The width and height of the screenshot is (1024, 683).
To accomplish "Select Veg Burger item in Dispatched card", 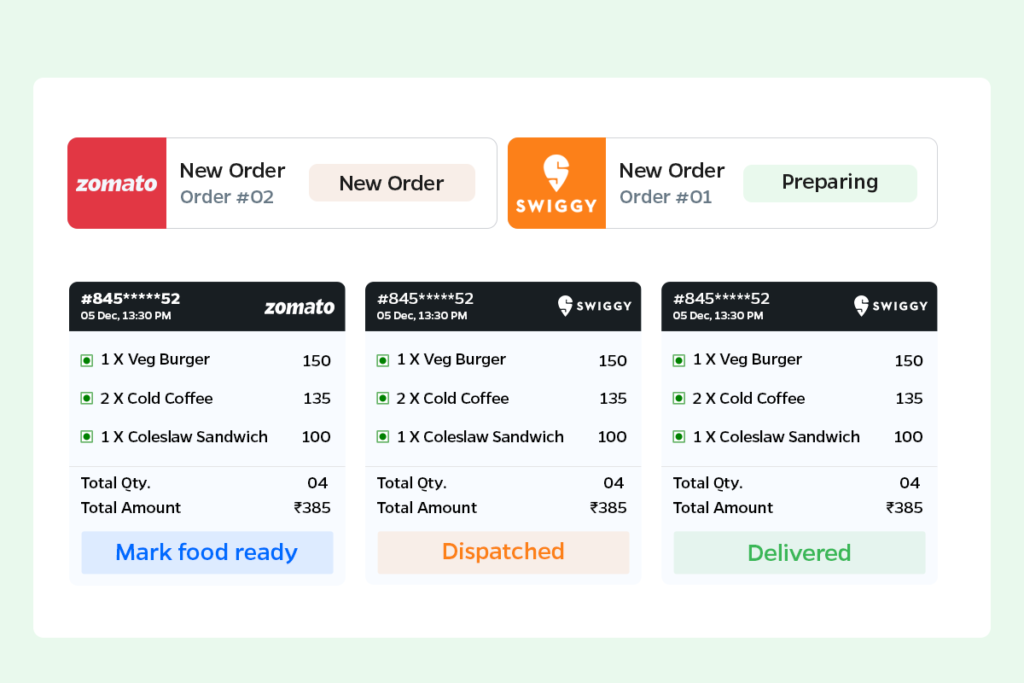I will coord(451,360).
